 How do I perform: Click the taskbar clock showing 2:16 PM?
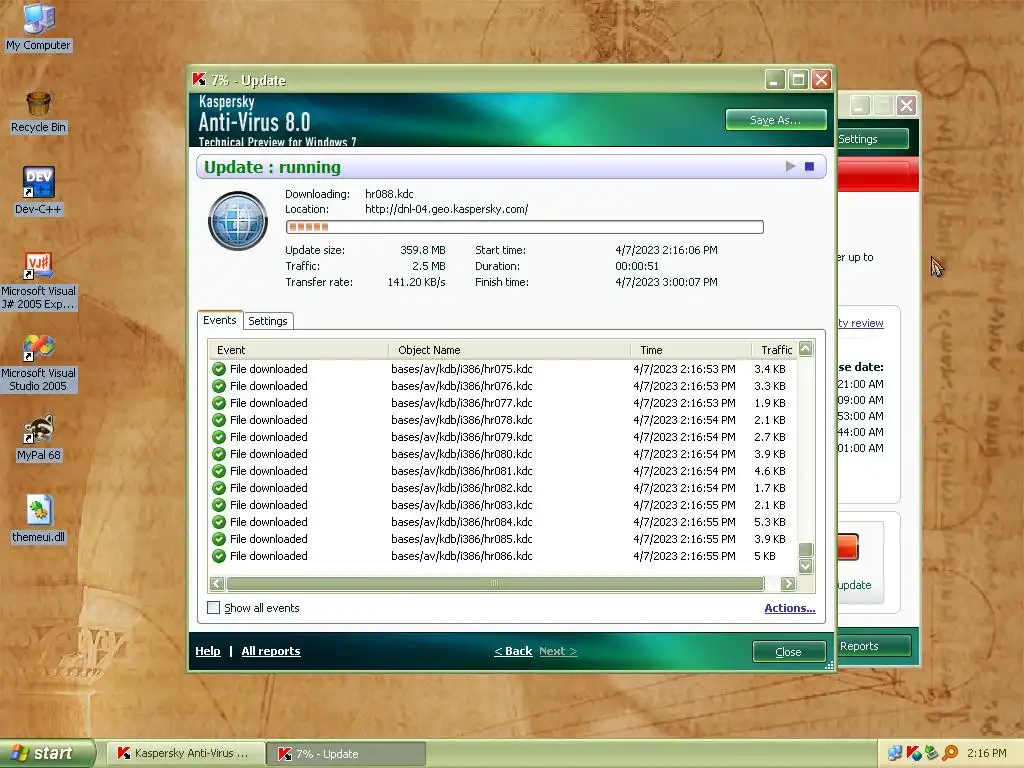987,753
